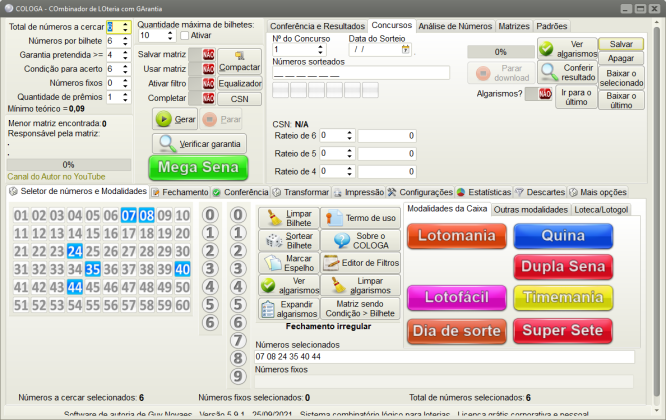Screen dimensions: 666x420
Task: Click Sortear Bilhete dice button
Action: coord(289,240)
